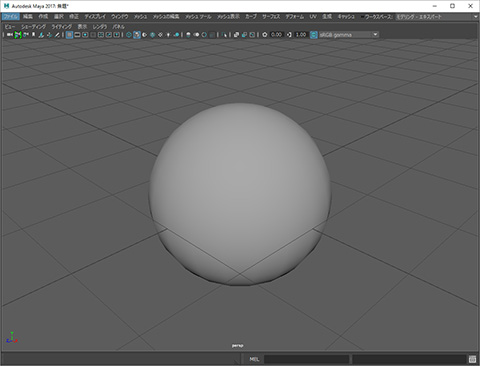
Task: Click the Exposure value field 0.00
Action: tap(276, 35)
